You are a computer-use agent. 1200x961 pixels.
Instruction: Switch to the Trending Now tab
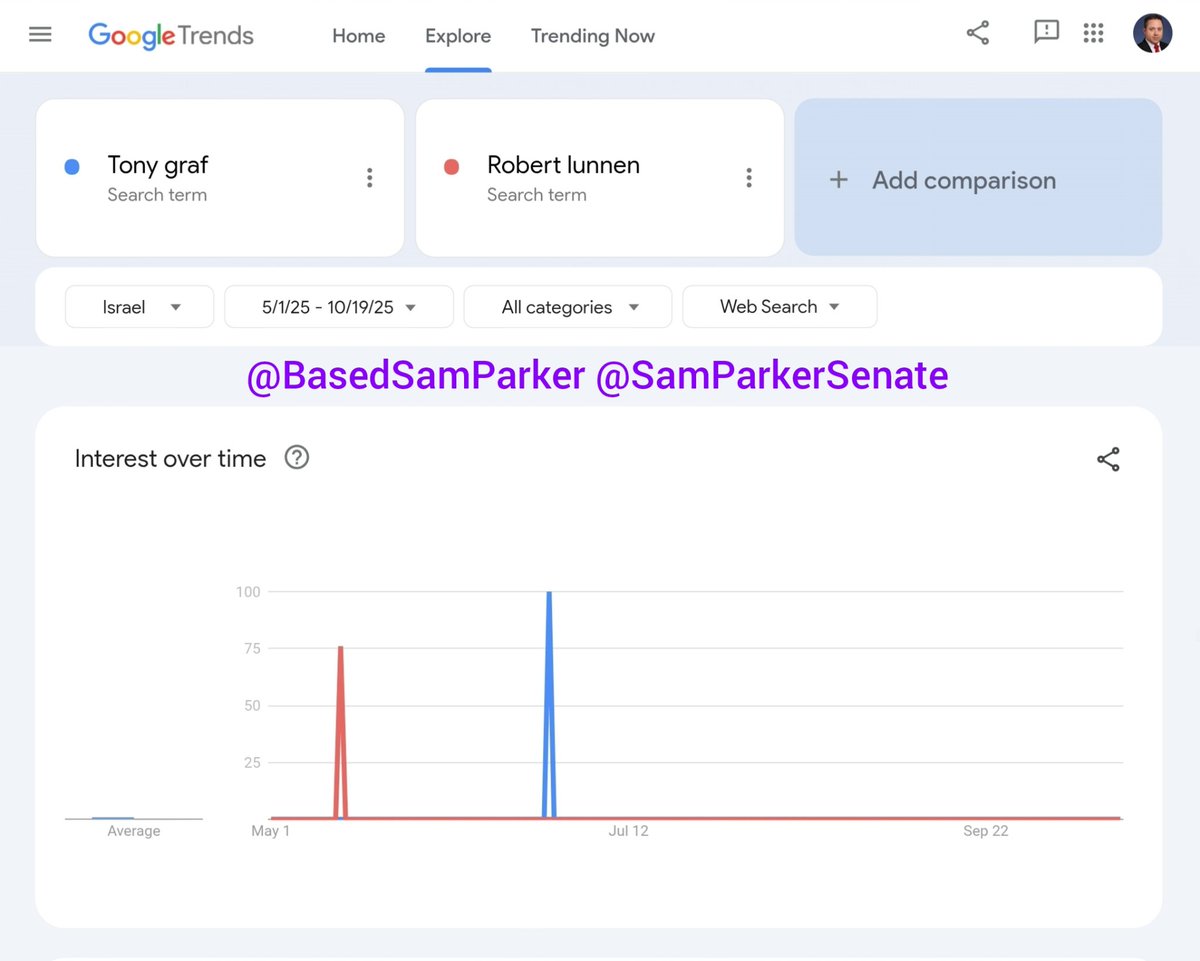point(592,36)
